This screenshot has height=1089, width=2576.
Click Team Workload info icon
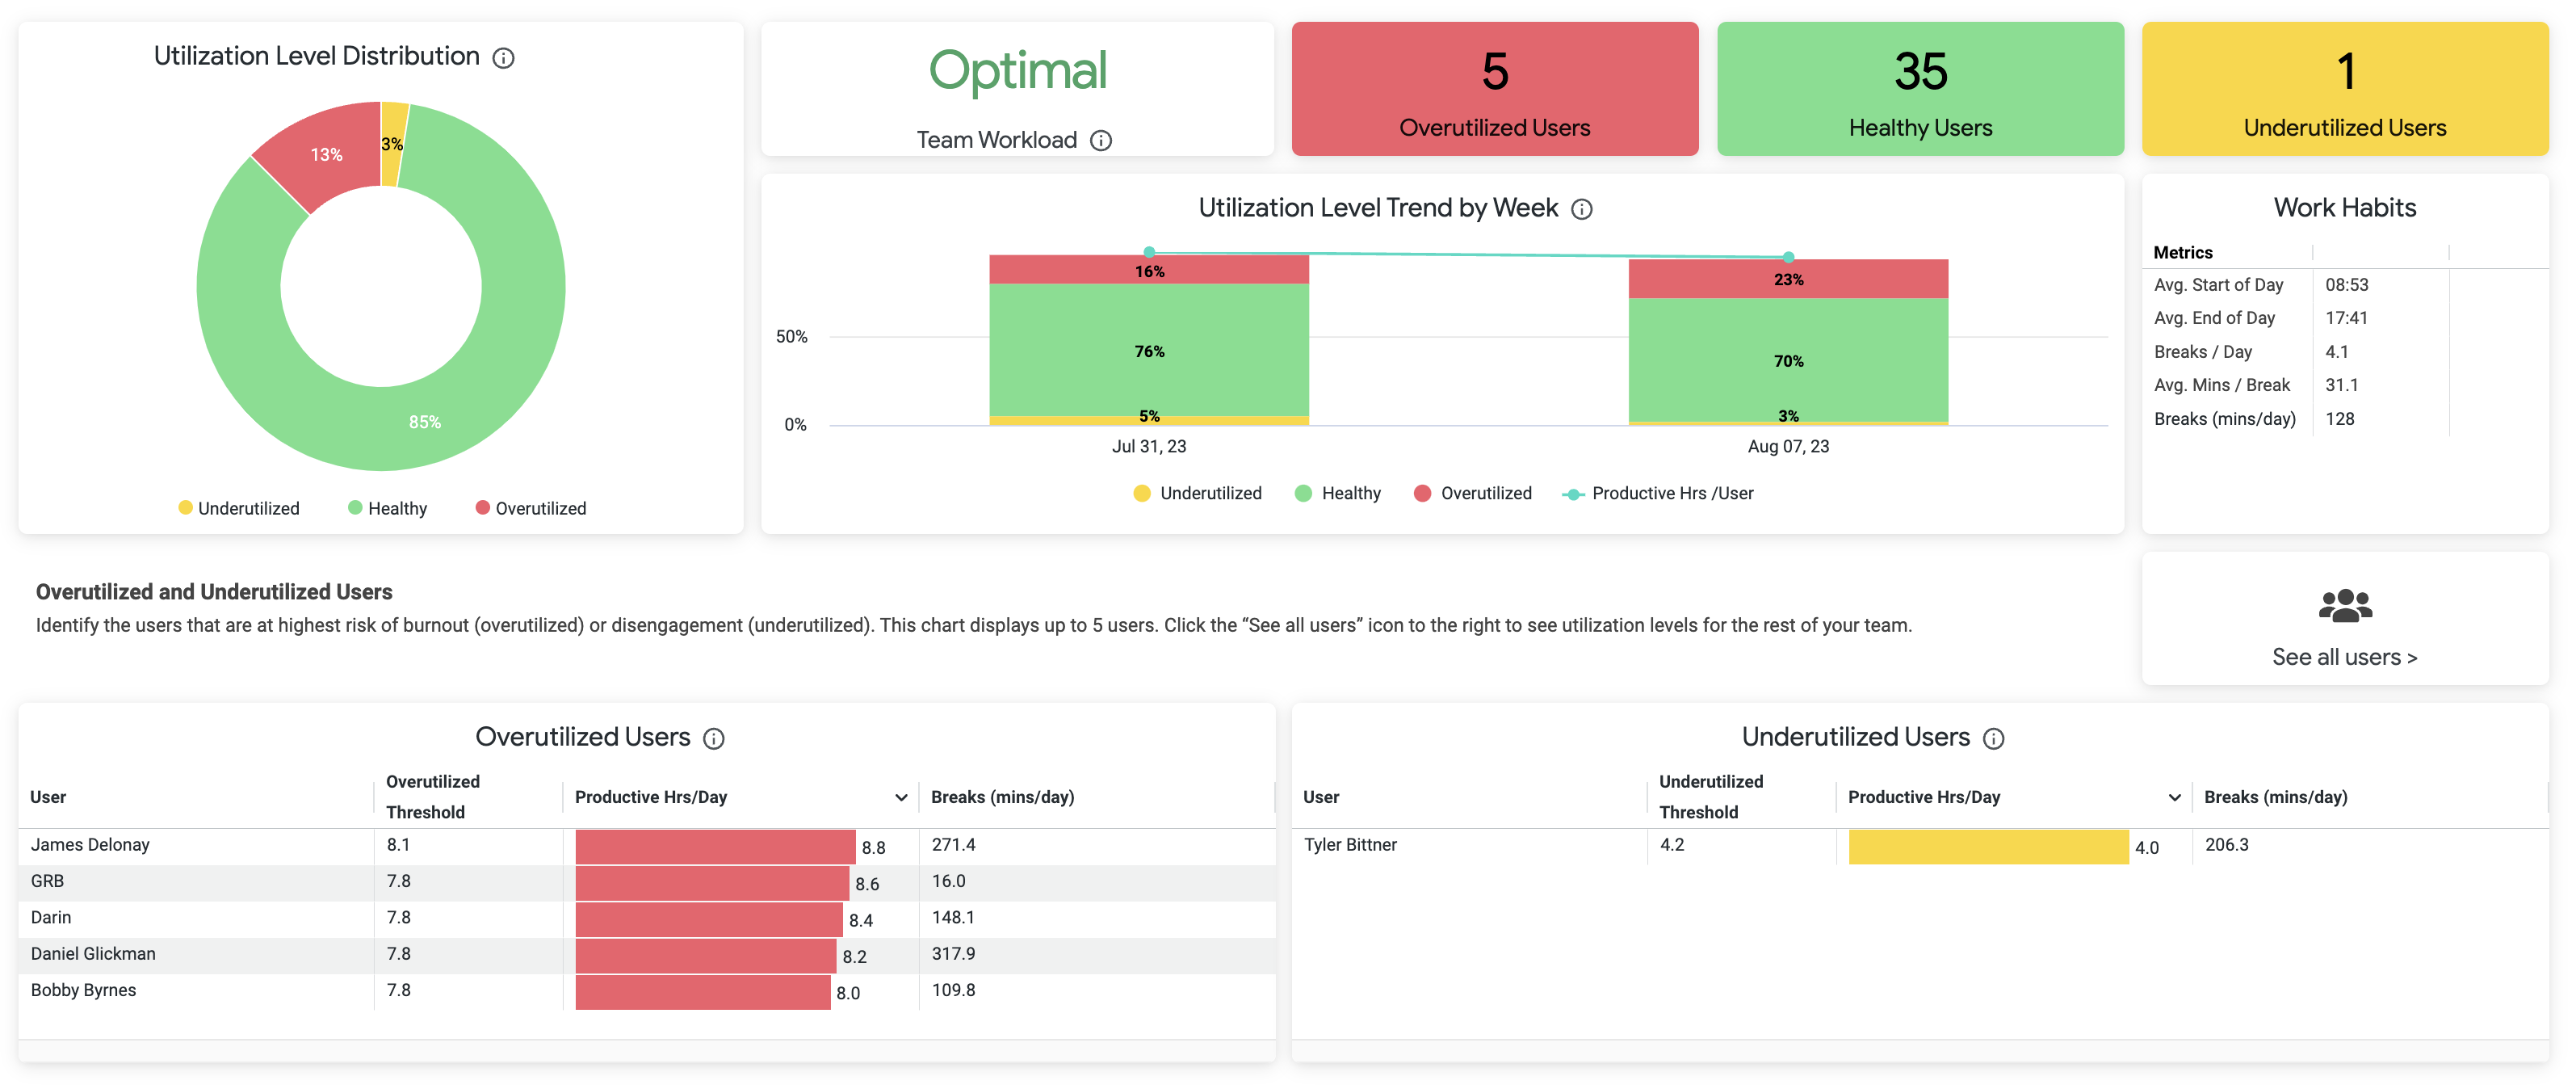[x=1101, y=141]
